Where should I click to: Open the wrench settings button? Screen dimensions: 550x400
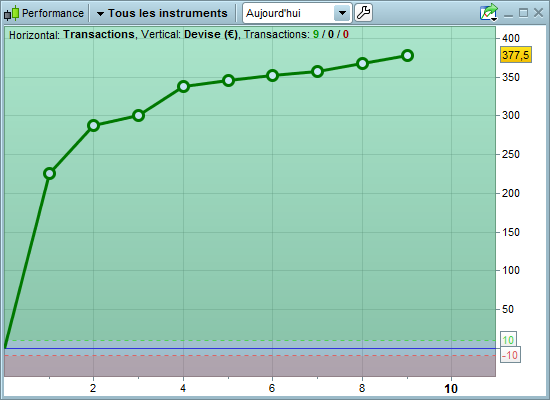click(363, 13)
